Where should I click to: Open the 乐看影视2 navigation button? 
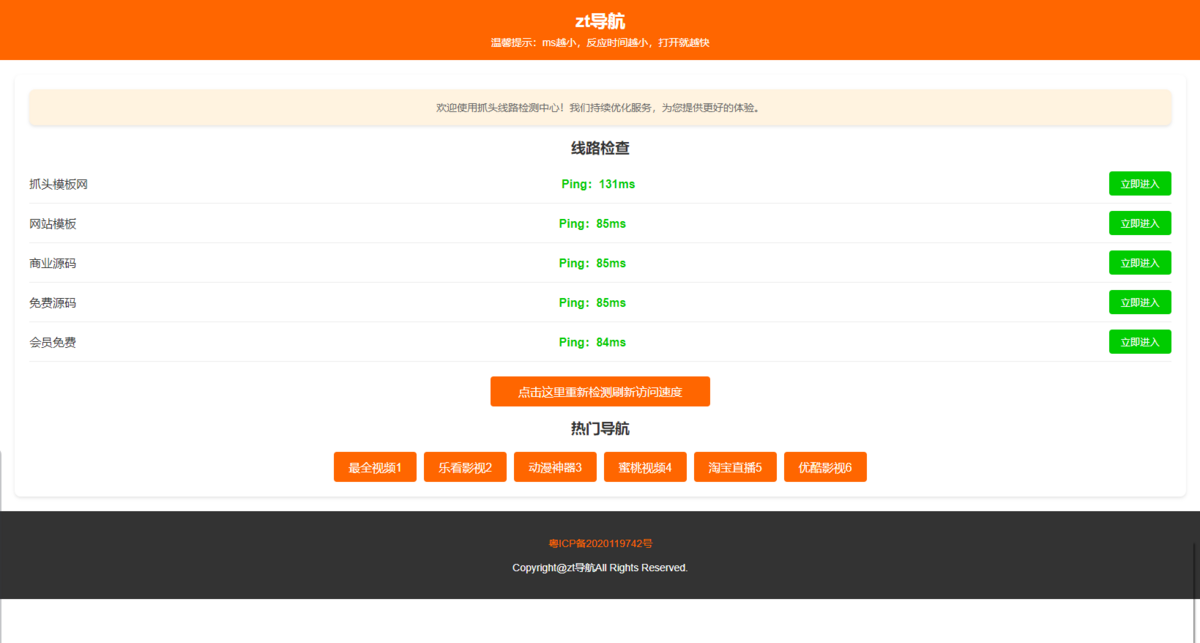tap(465, 467)
